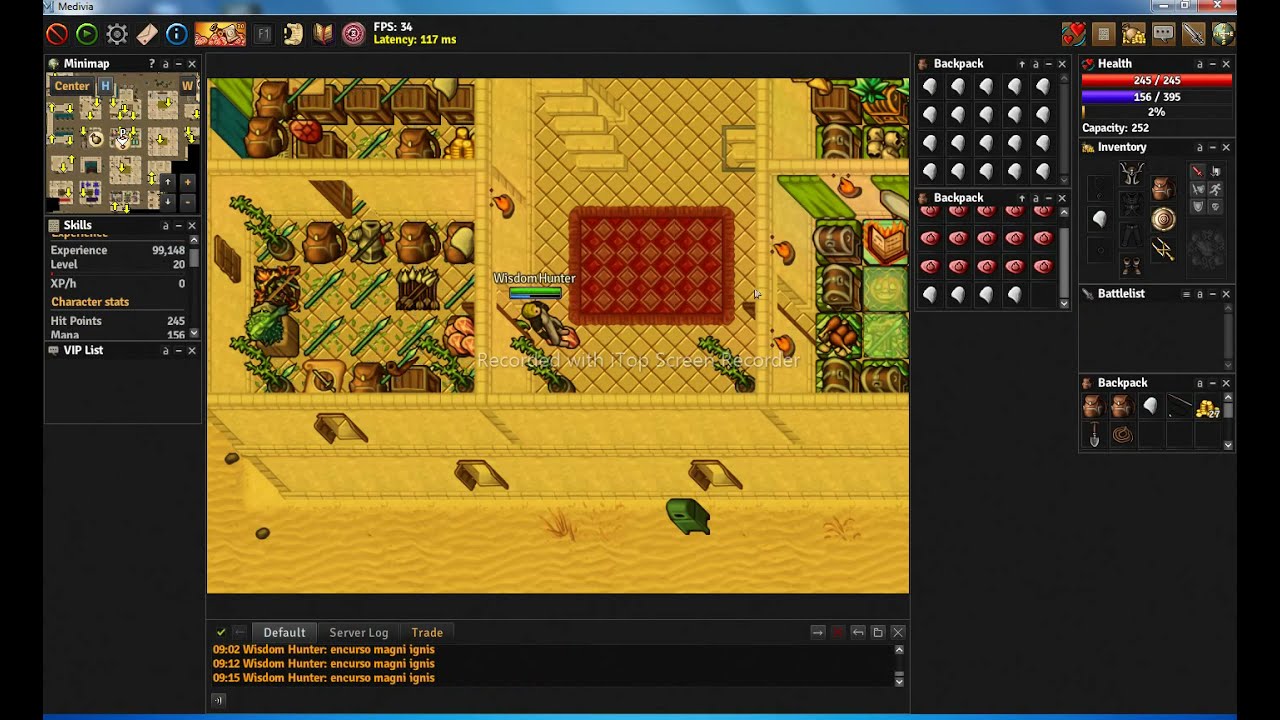Collapse the Inventory panel
The width and height of the screenshot is (1280, 720).
pyautogui.click(x=1212, y=148)
